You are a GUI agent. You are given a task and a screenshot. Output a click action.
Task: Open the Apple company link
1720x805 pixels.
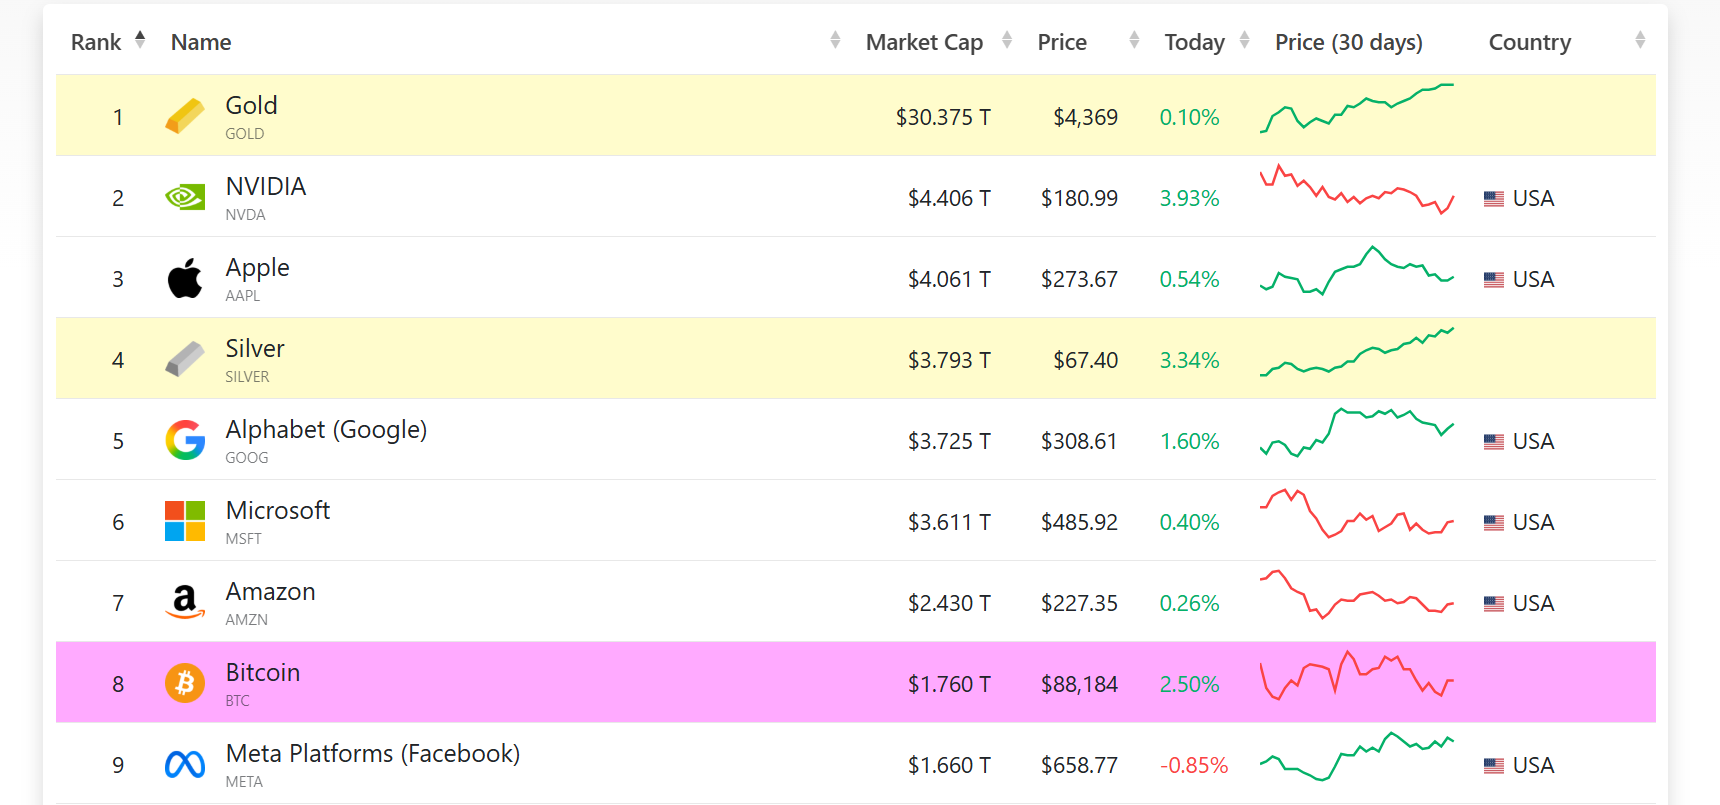(x=257, y=268)
